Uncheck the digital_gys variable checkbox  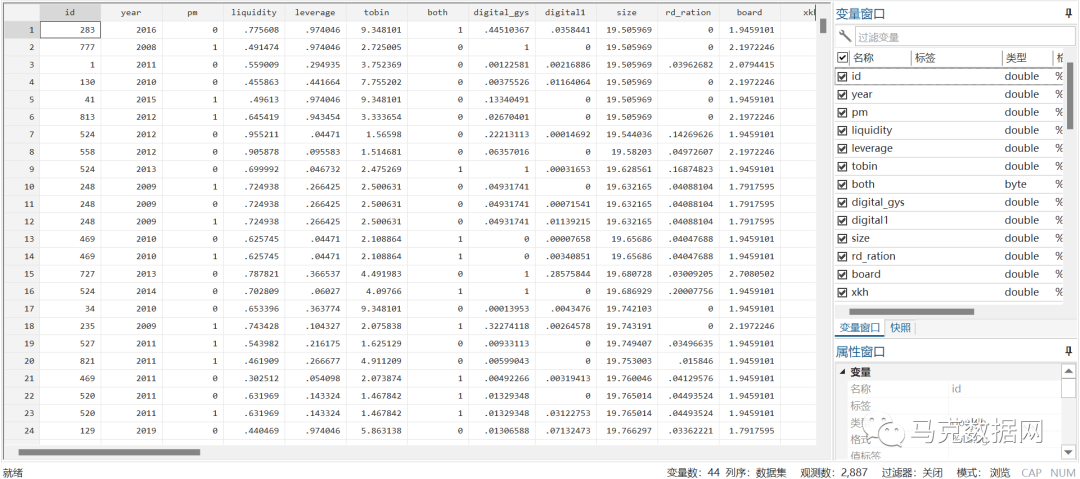(x=842, y=202)
